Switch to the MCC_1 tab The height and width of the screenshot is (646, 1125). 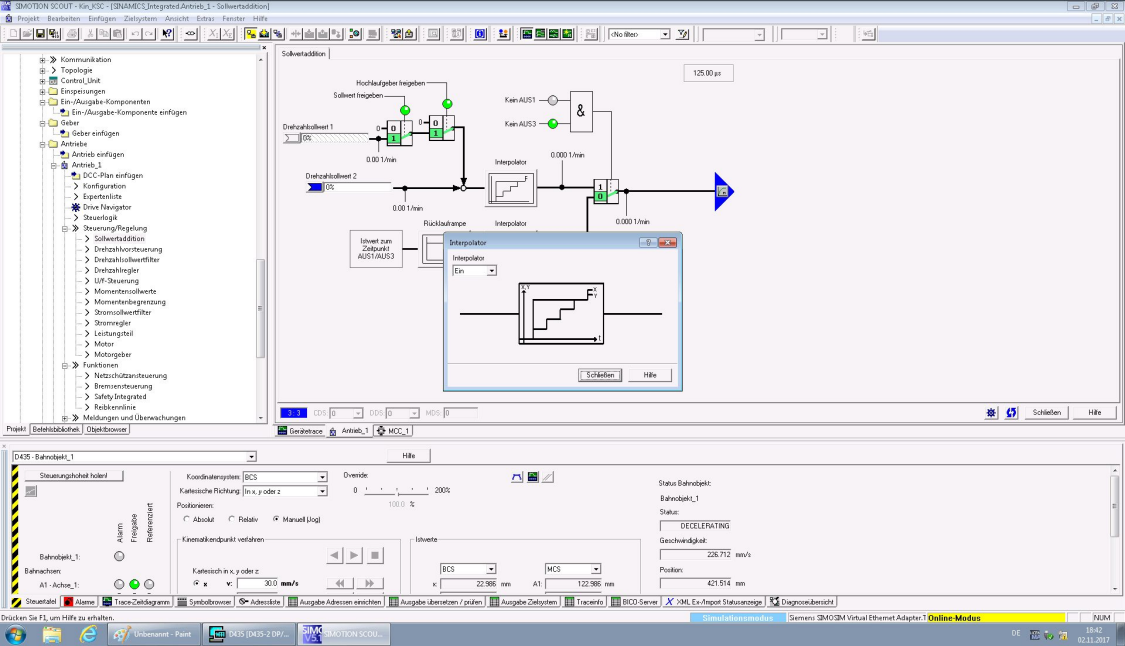[392, 431]
